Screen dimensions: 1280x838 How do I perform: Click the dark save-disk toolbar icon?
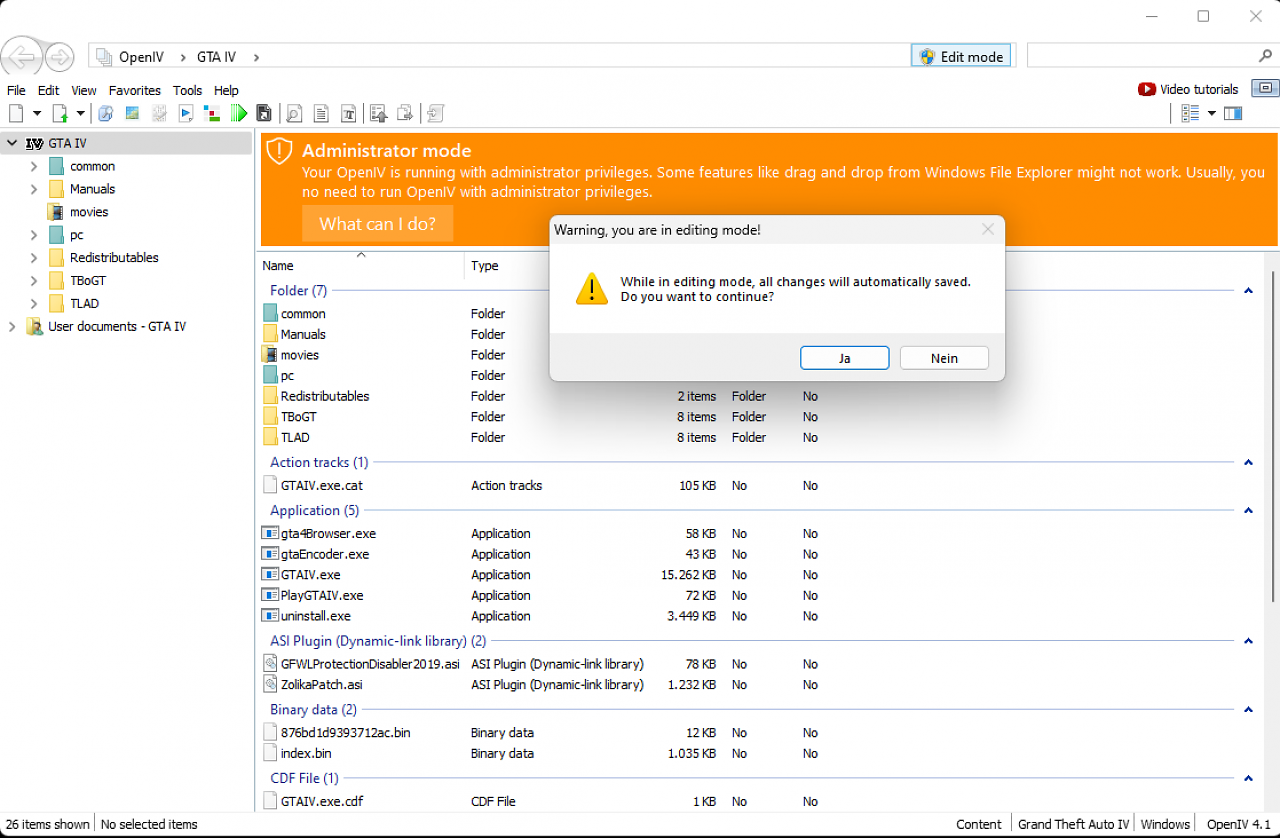264,113
